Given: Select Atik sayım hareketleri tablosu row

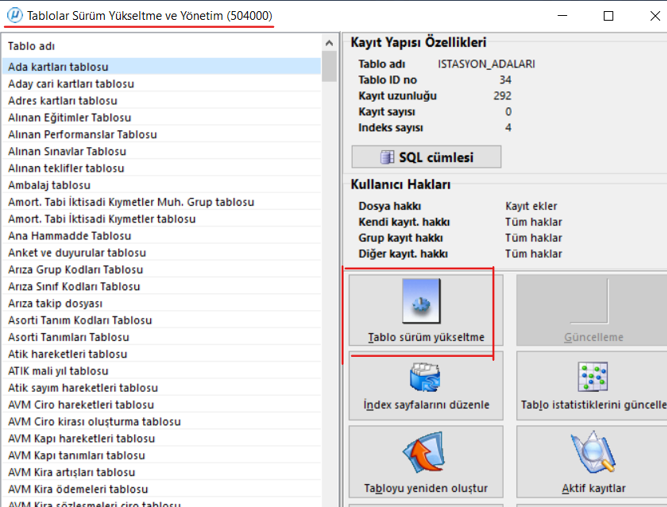Looking at the screenshot, I should click(162, 388).
